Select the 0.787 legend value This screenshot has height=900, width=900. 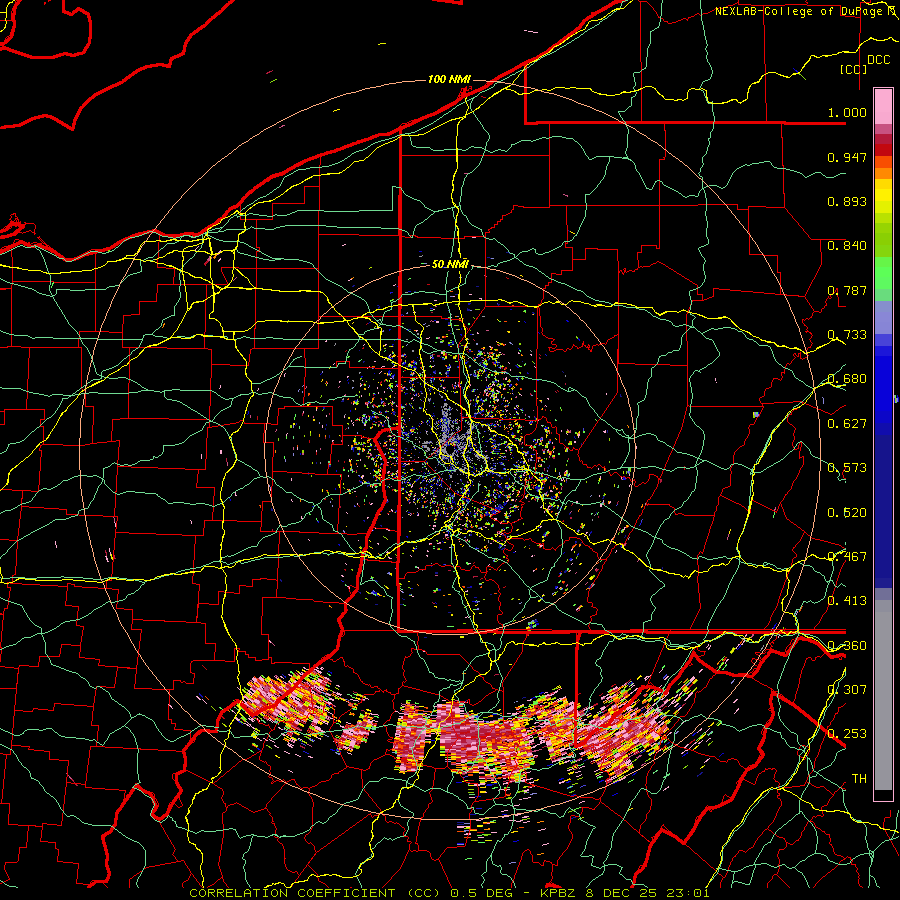tap(847, 290)
